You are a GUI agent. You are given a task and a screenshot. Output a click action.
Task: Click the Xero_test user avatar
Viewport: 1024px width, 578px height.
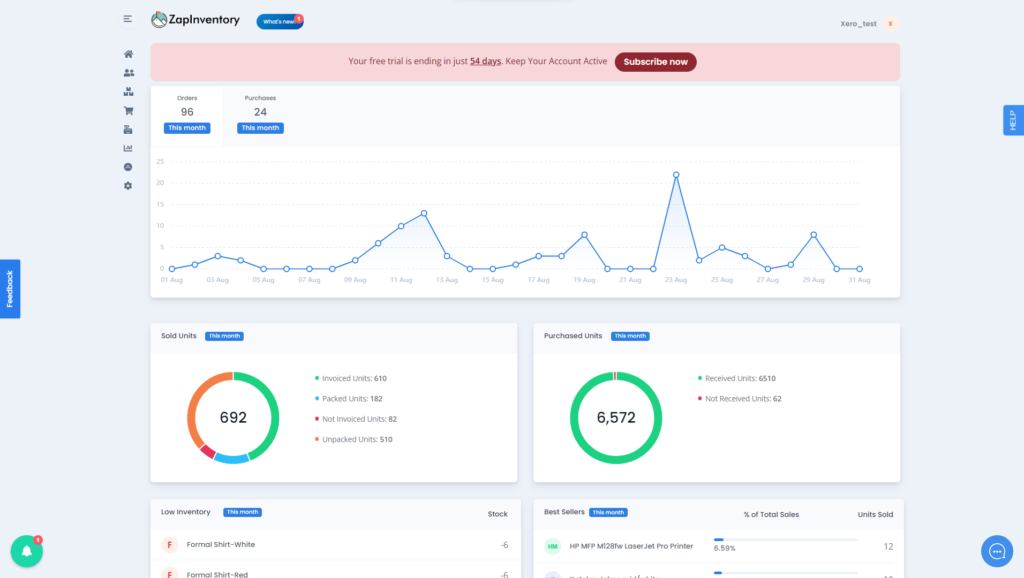pos(890,24)
